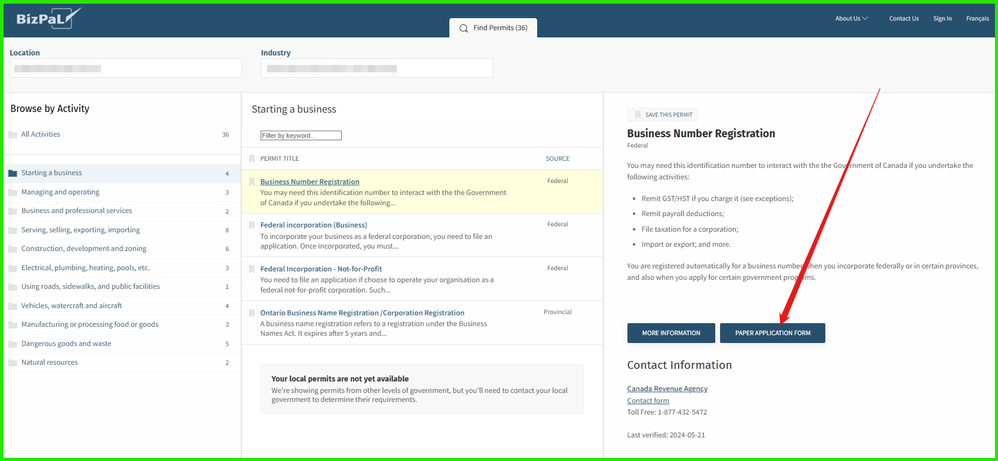Click folder icon next to All Activities
The image size is (998, 461).
[x=12, y=135]
